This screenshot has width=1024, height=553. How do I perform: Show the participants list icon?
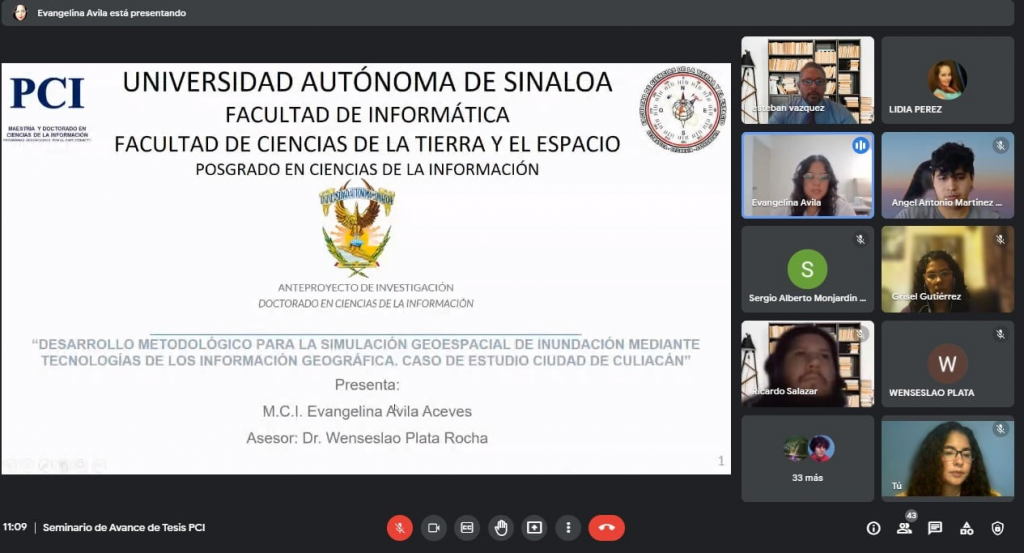[904, 528]
